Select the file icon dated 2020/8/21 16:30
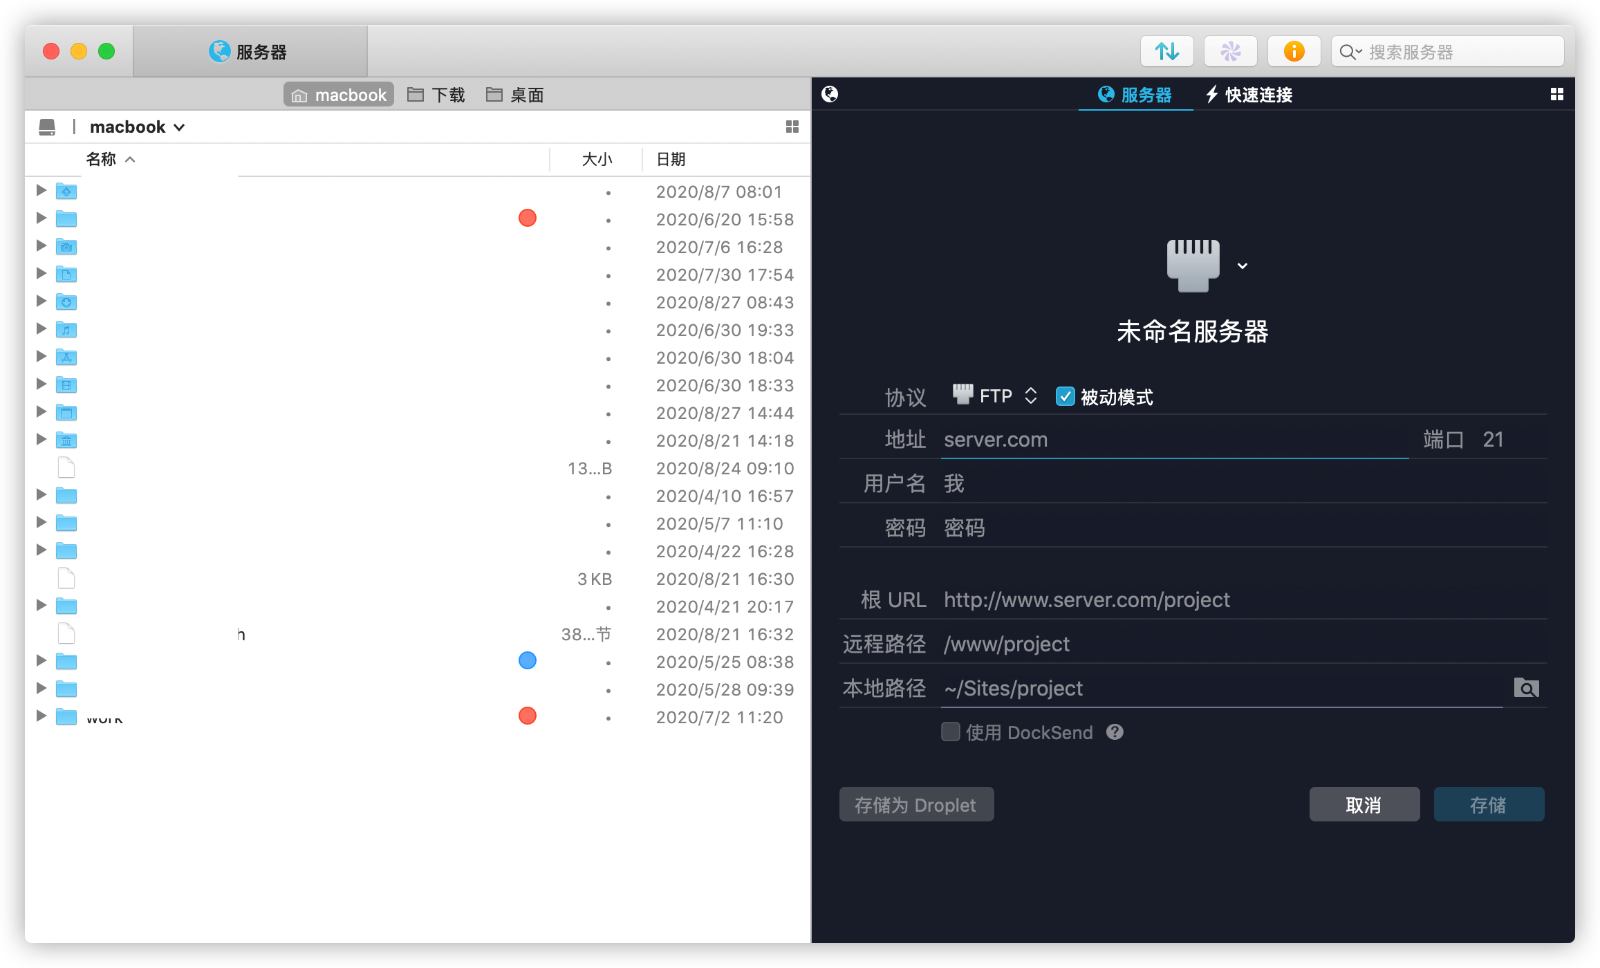Screen dimensions: 1600x968 tap(67, 579)
